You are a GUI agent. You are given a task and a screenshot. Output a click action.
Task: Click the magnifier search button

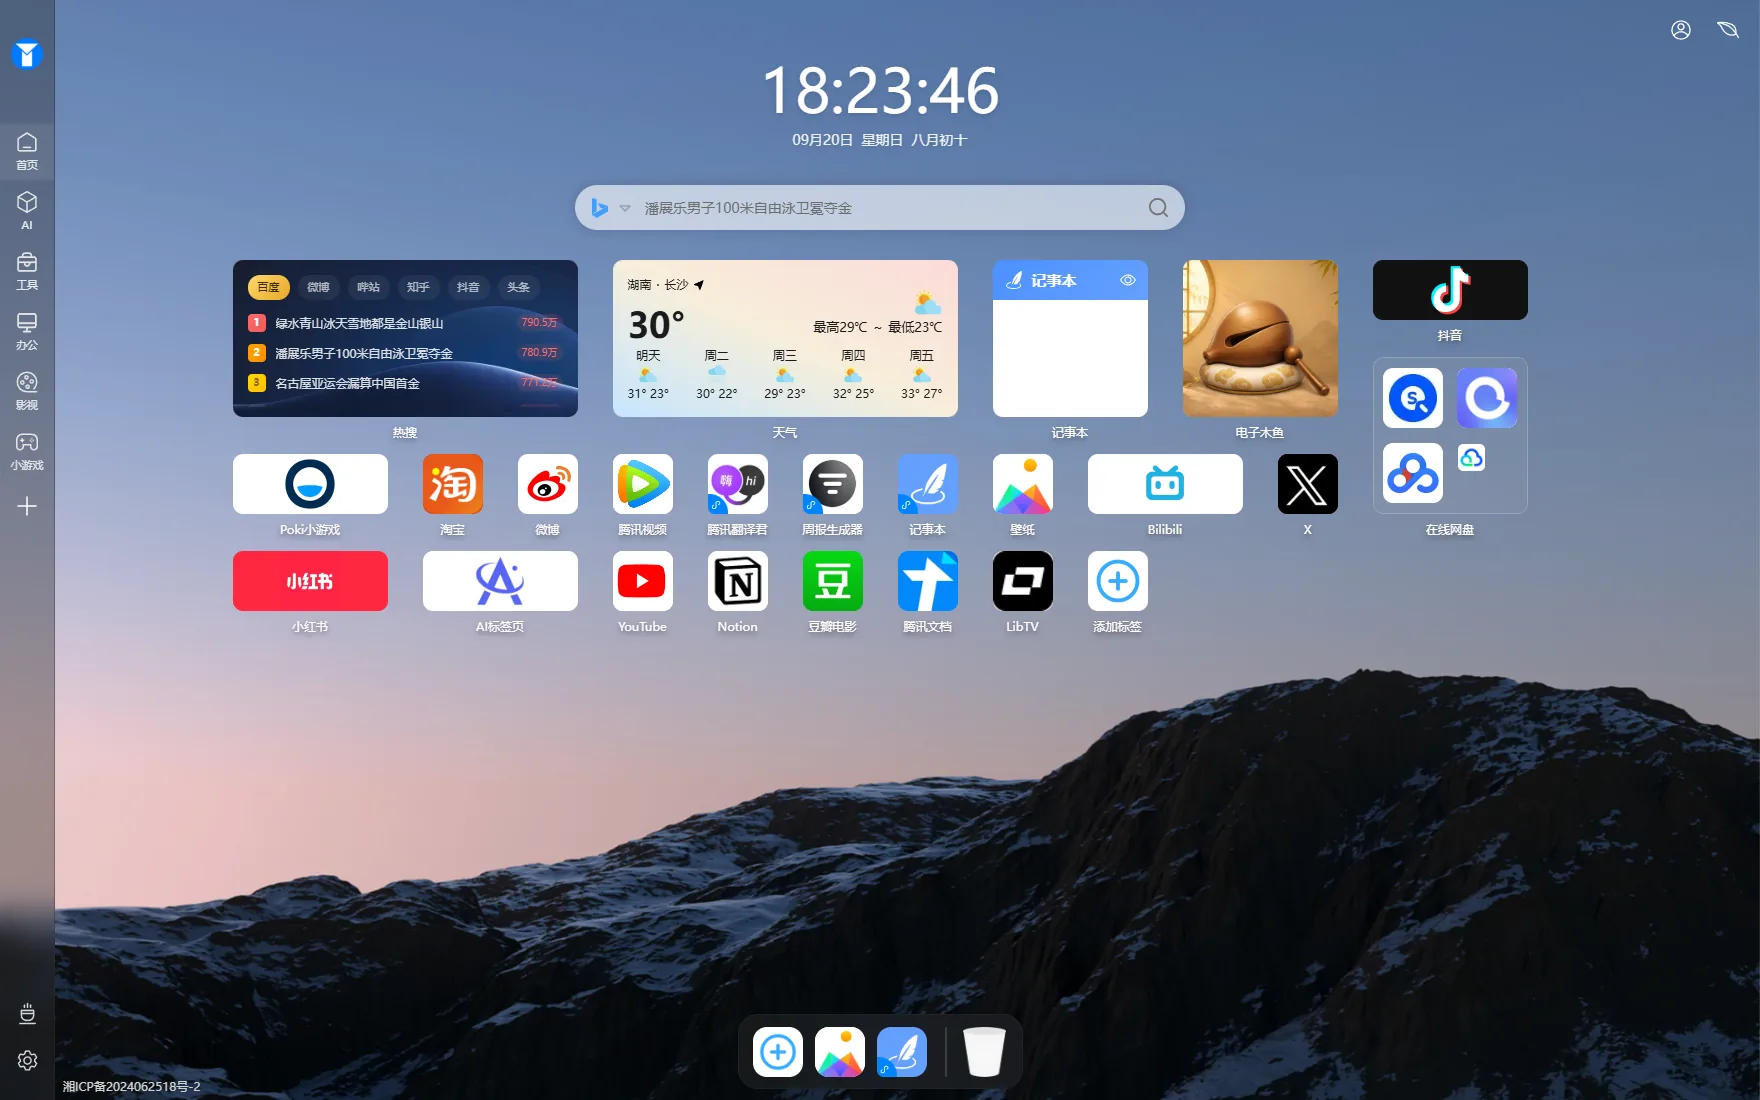1158,208
